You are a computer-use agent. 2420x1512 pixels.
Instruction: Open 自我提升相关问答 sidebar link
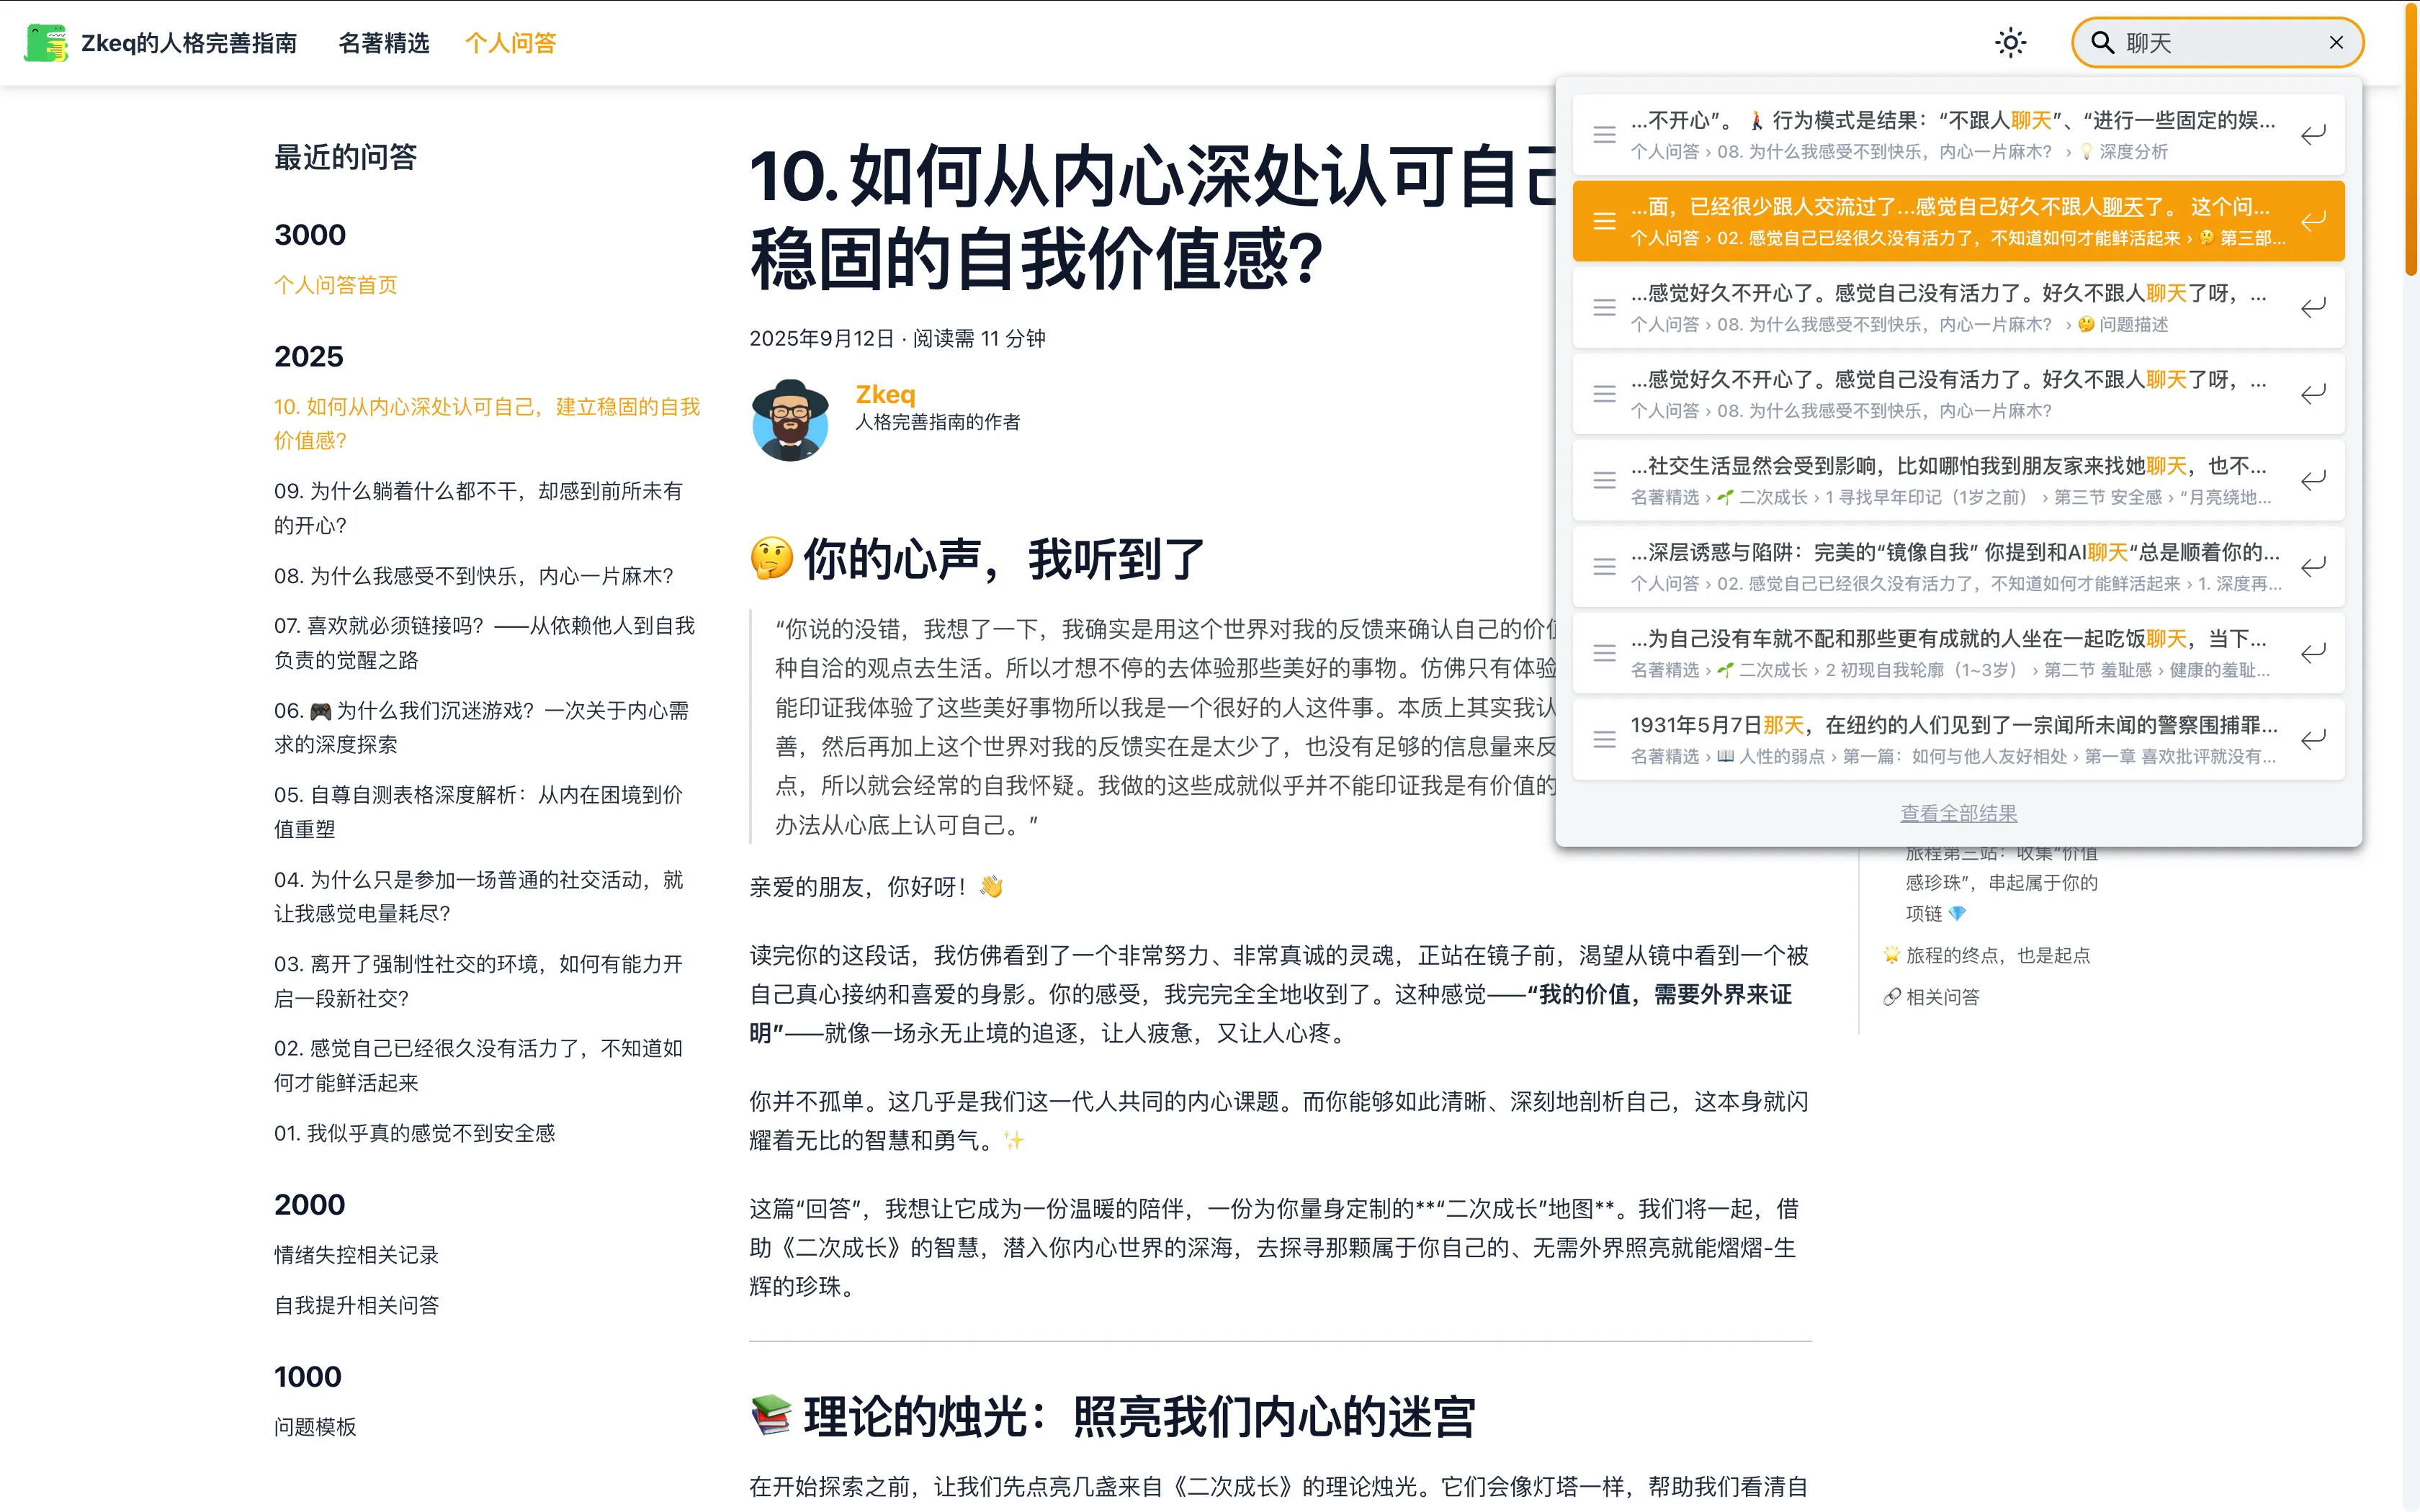tap(357, 1305)
